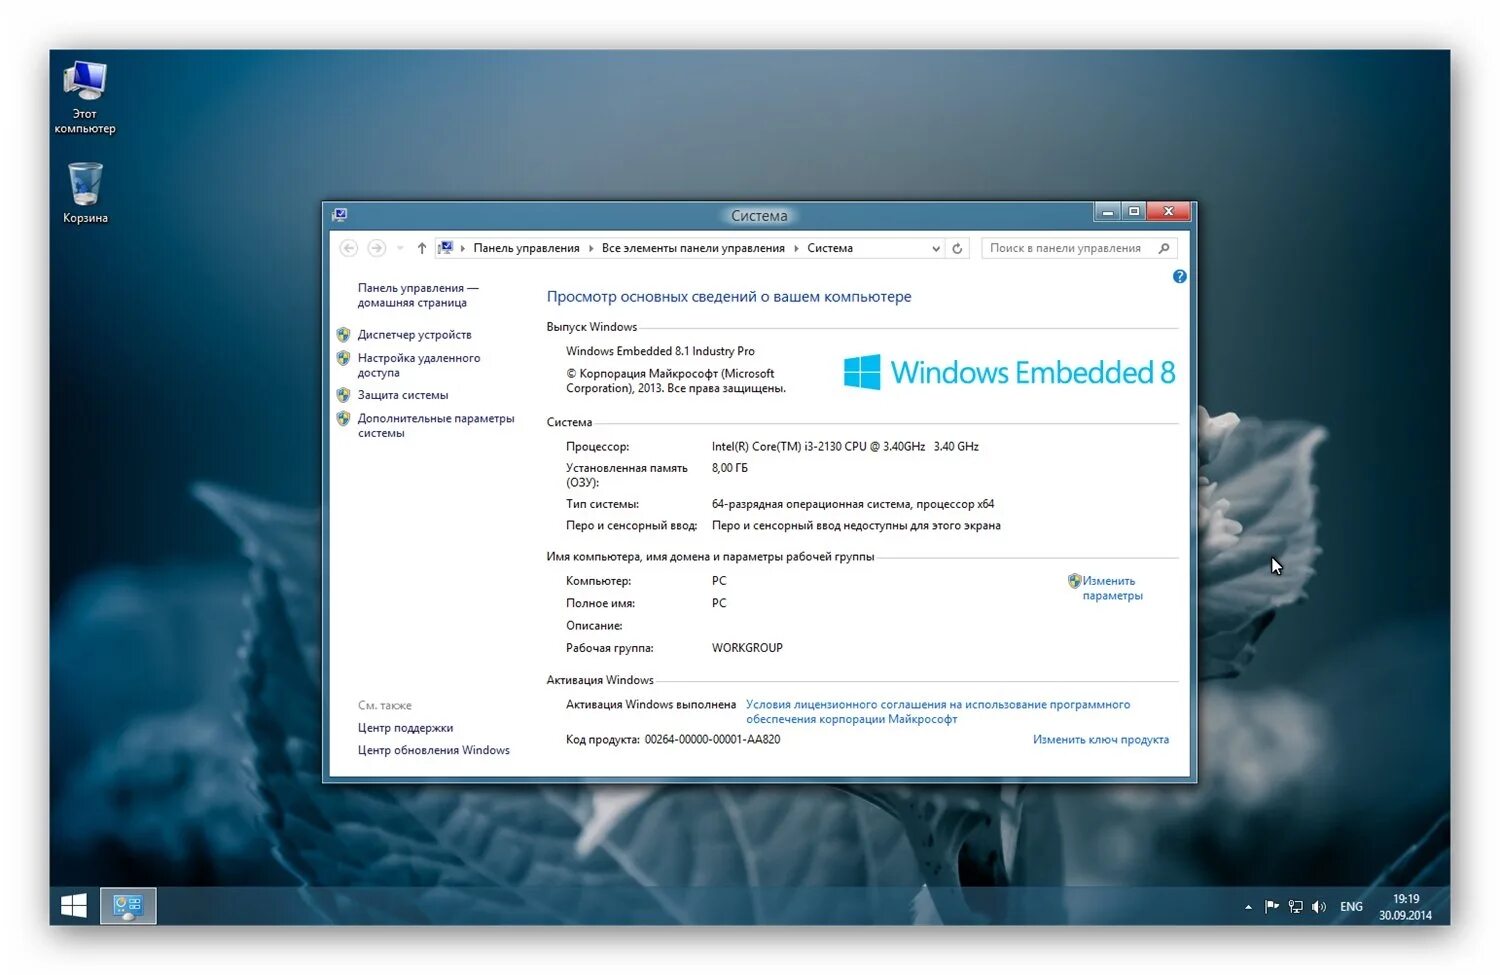Open the license terms 'Условия лицензионного соглашения' link

click(938, 712)
